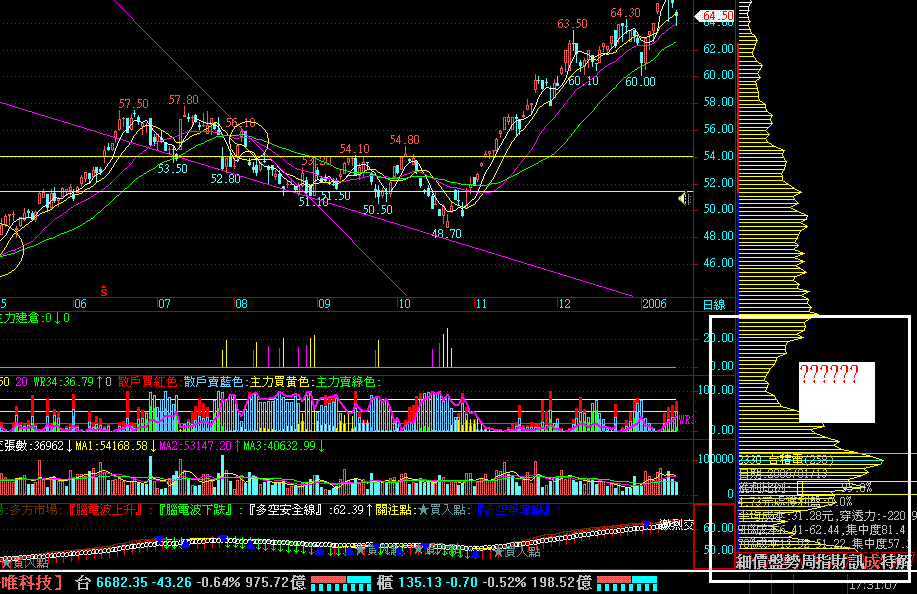Click the 2006 date axis label

654,303
